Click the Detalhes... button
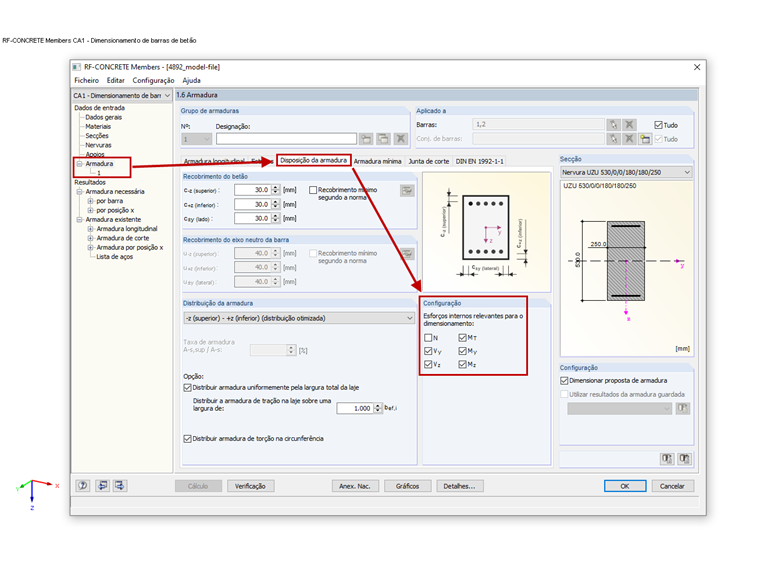Image resolution: width=760 pixels, height=570 pixels. tap(459, 486)
